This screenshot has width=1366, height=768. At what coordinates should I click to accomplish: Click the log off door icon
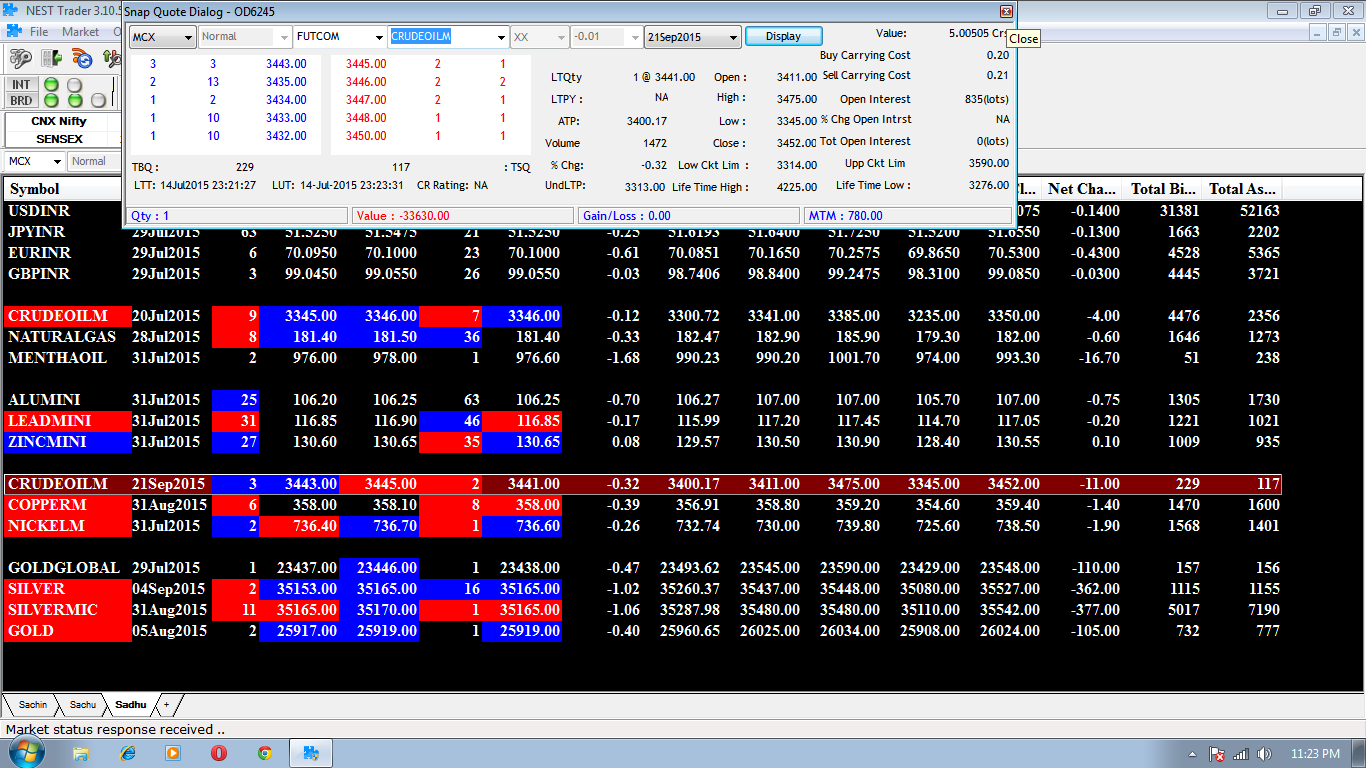(x=52, y=59)
